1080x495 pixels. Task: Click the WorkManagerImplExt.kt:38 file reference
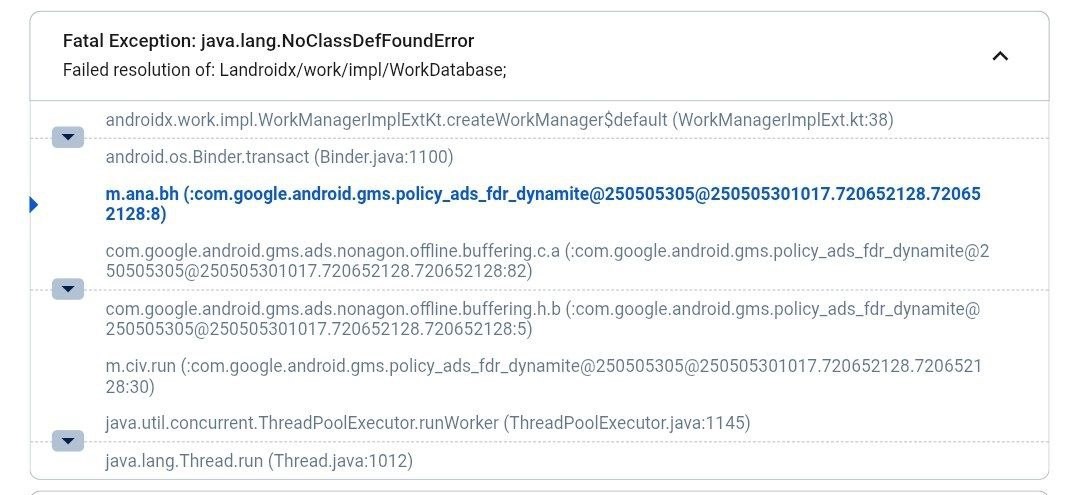pyautogui.click(x=784, y=120)
